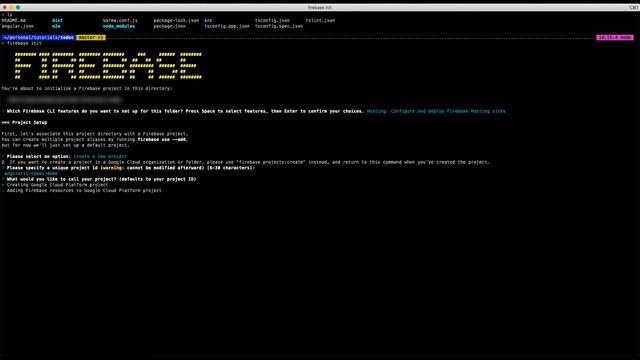Click the tsconfig.json file name
Viewport: 640px width, 360px height.
(272, 20)
